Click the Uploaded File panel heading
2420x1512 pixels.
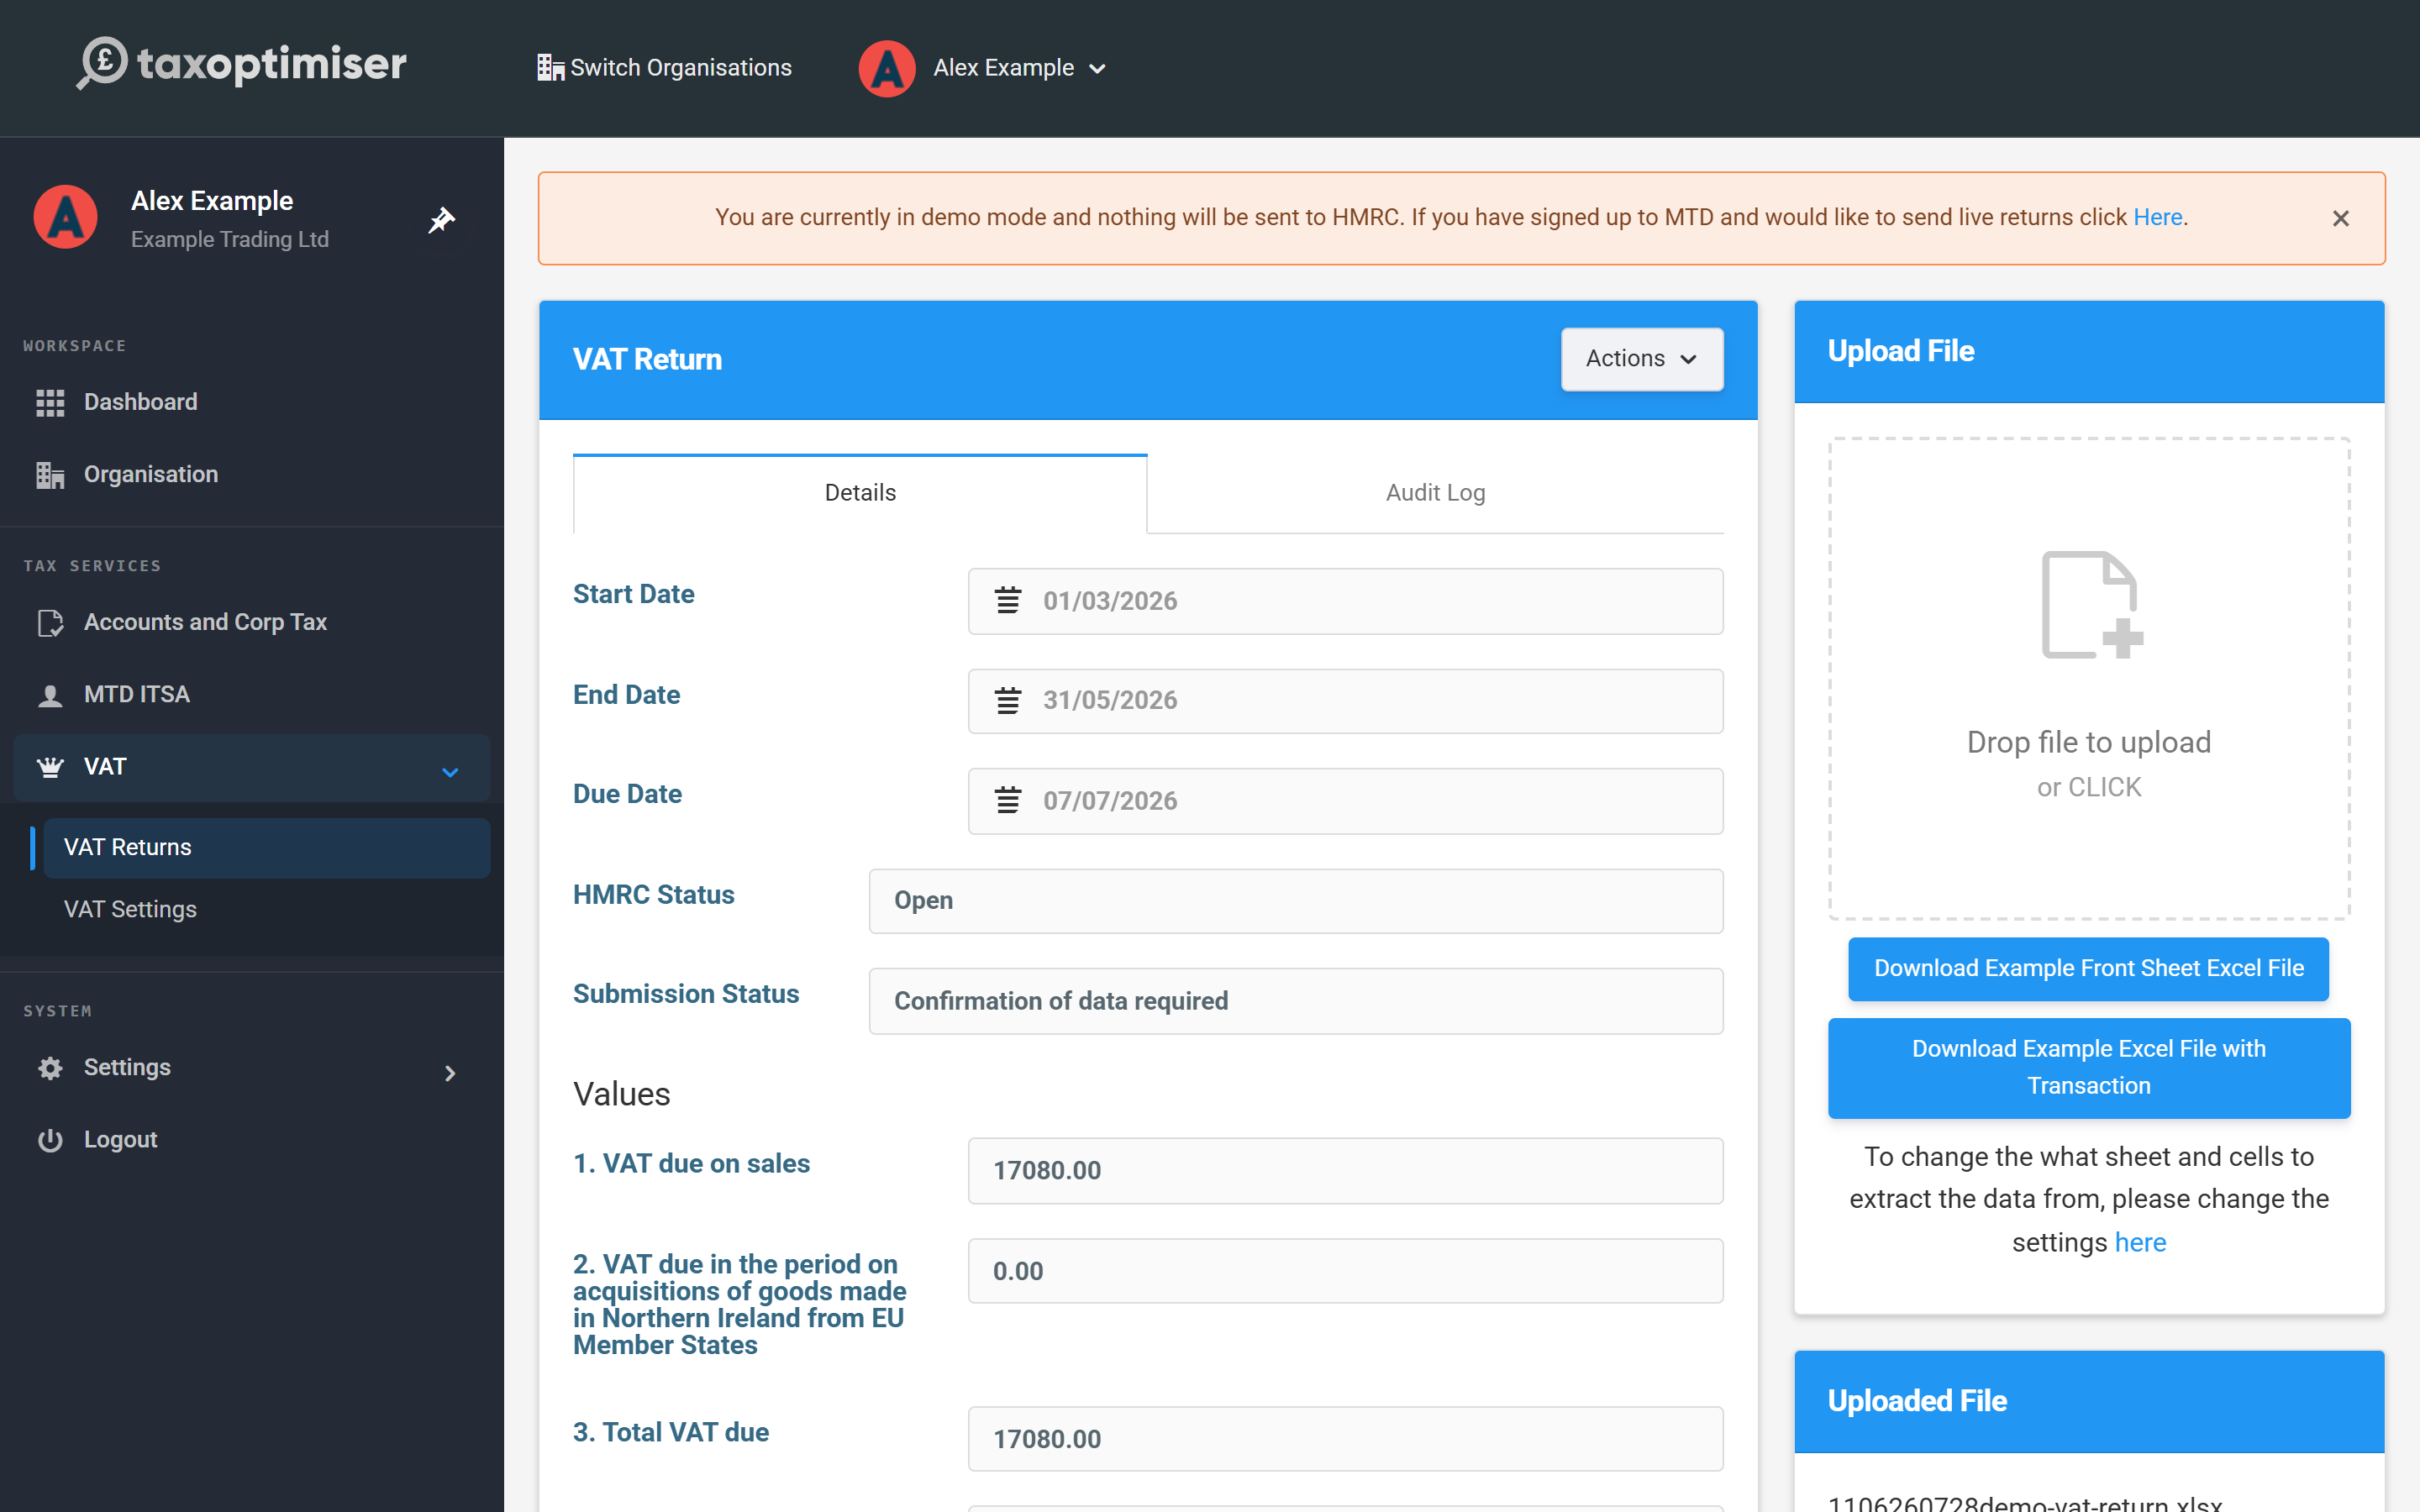[1917, 1401]
